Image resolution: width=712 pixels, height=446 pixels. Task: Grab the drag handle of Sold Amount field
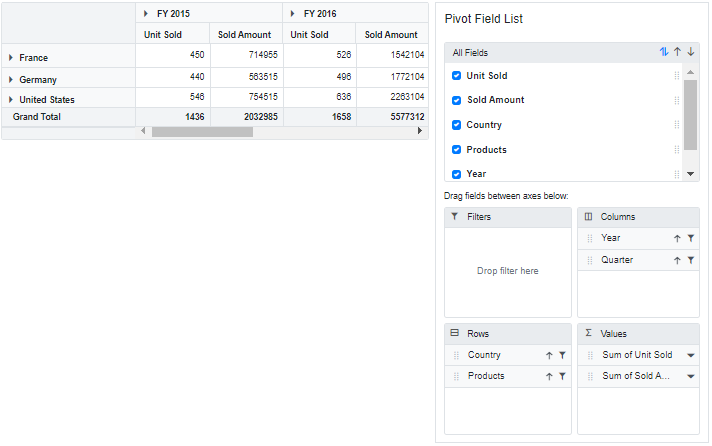[x=677, y=100]
